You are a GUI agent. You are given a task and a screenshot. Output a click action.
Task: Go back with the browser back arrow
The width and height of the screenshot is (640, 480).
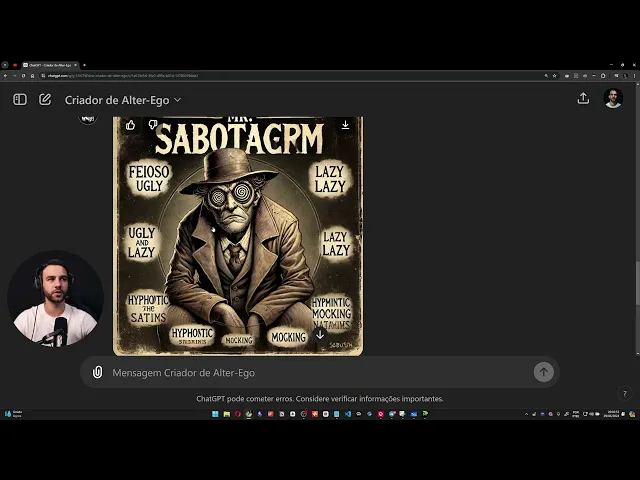(x=5, y=76)
